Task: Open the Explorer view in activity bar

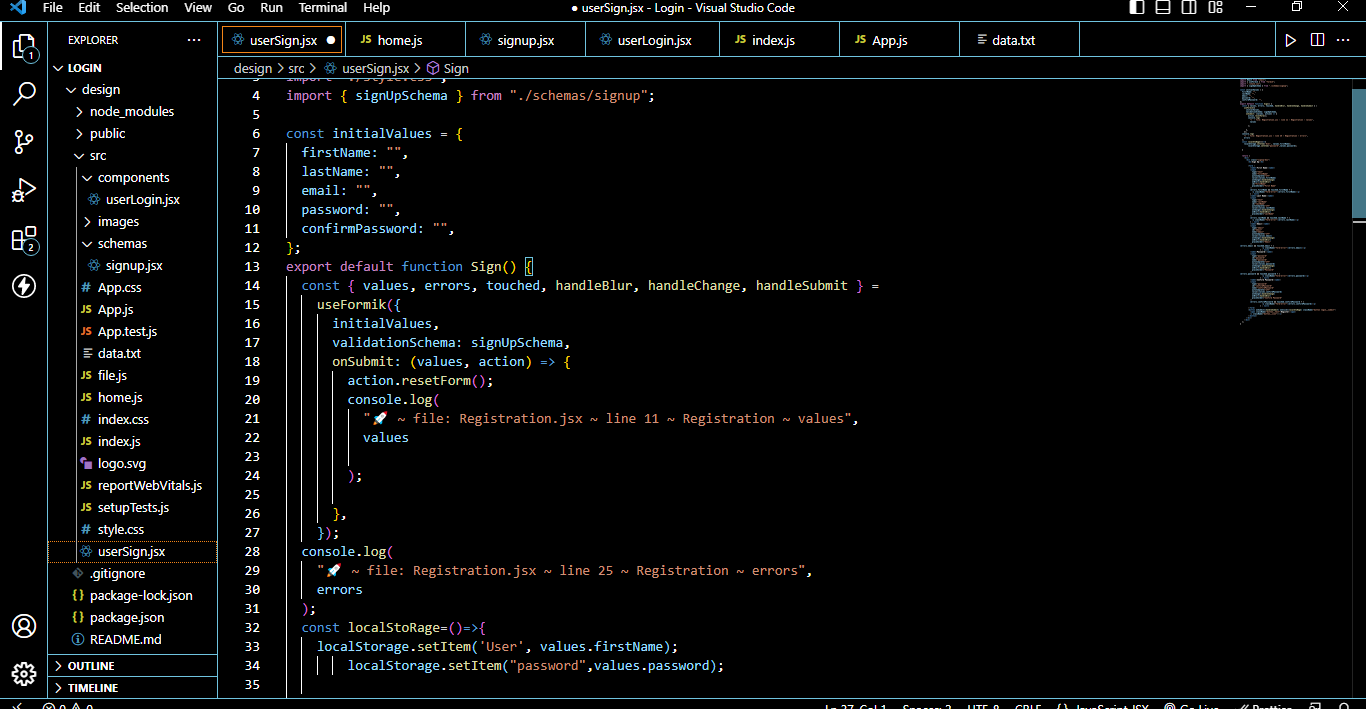Action: coord(24,47)
